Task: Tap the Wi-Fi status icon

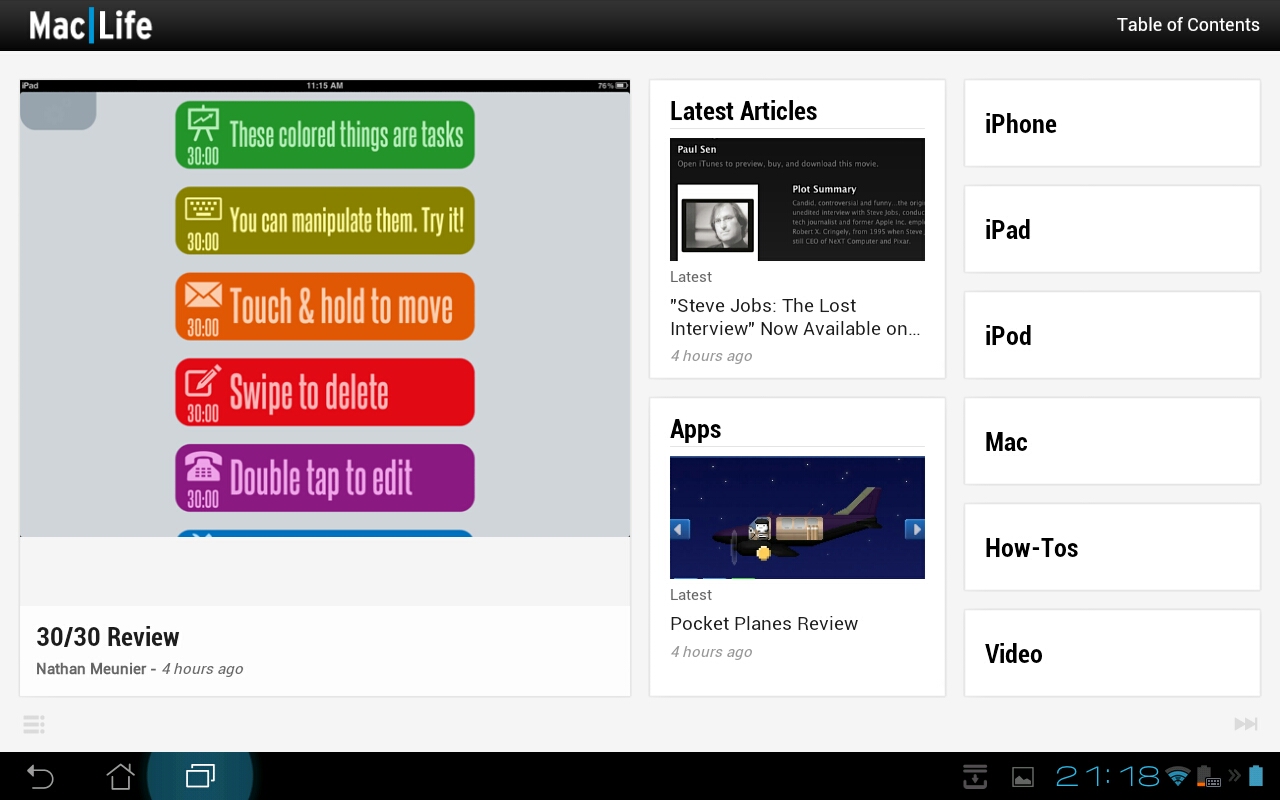Action: click(x=1178, y=776)
